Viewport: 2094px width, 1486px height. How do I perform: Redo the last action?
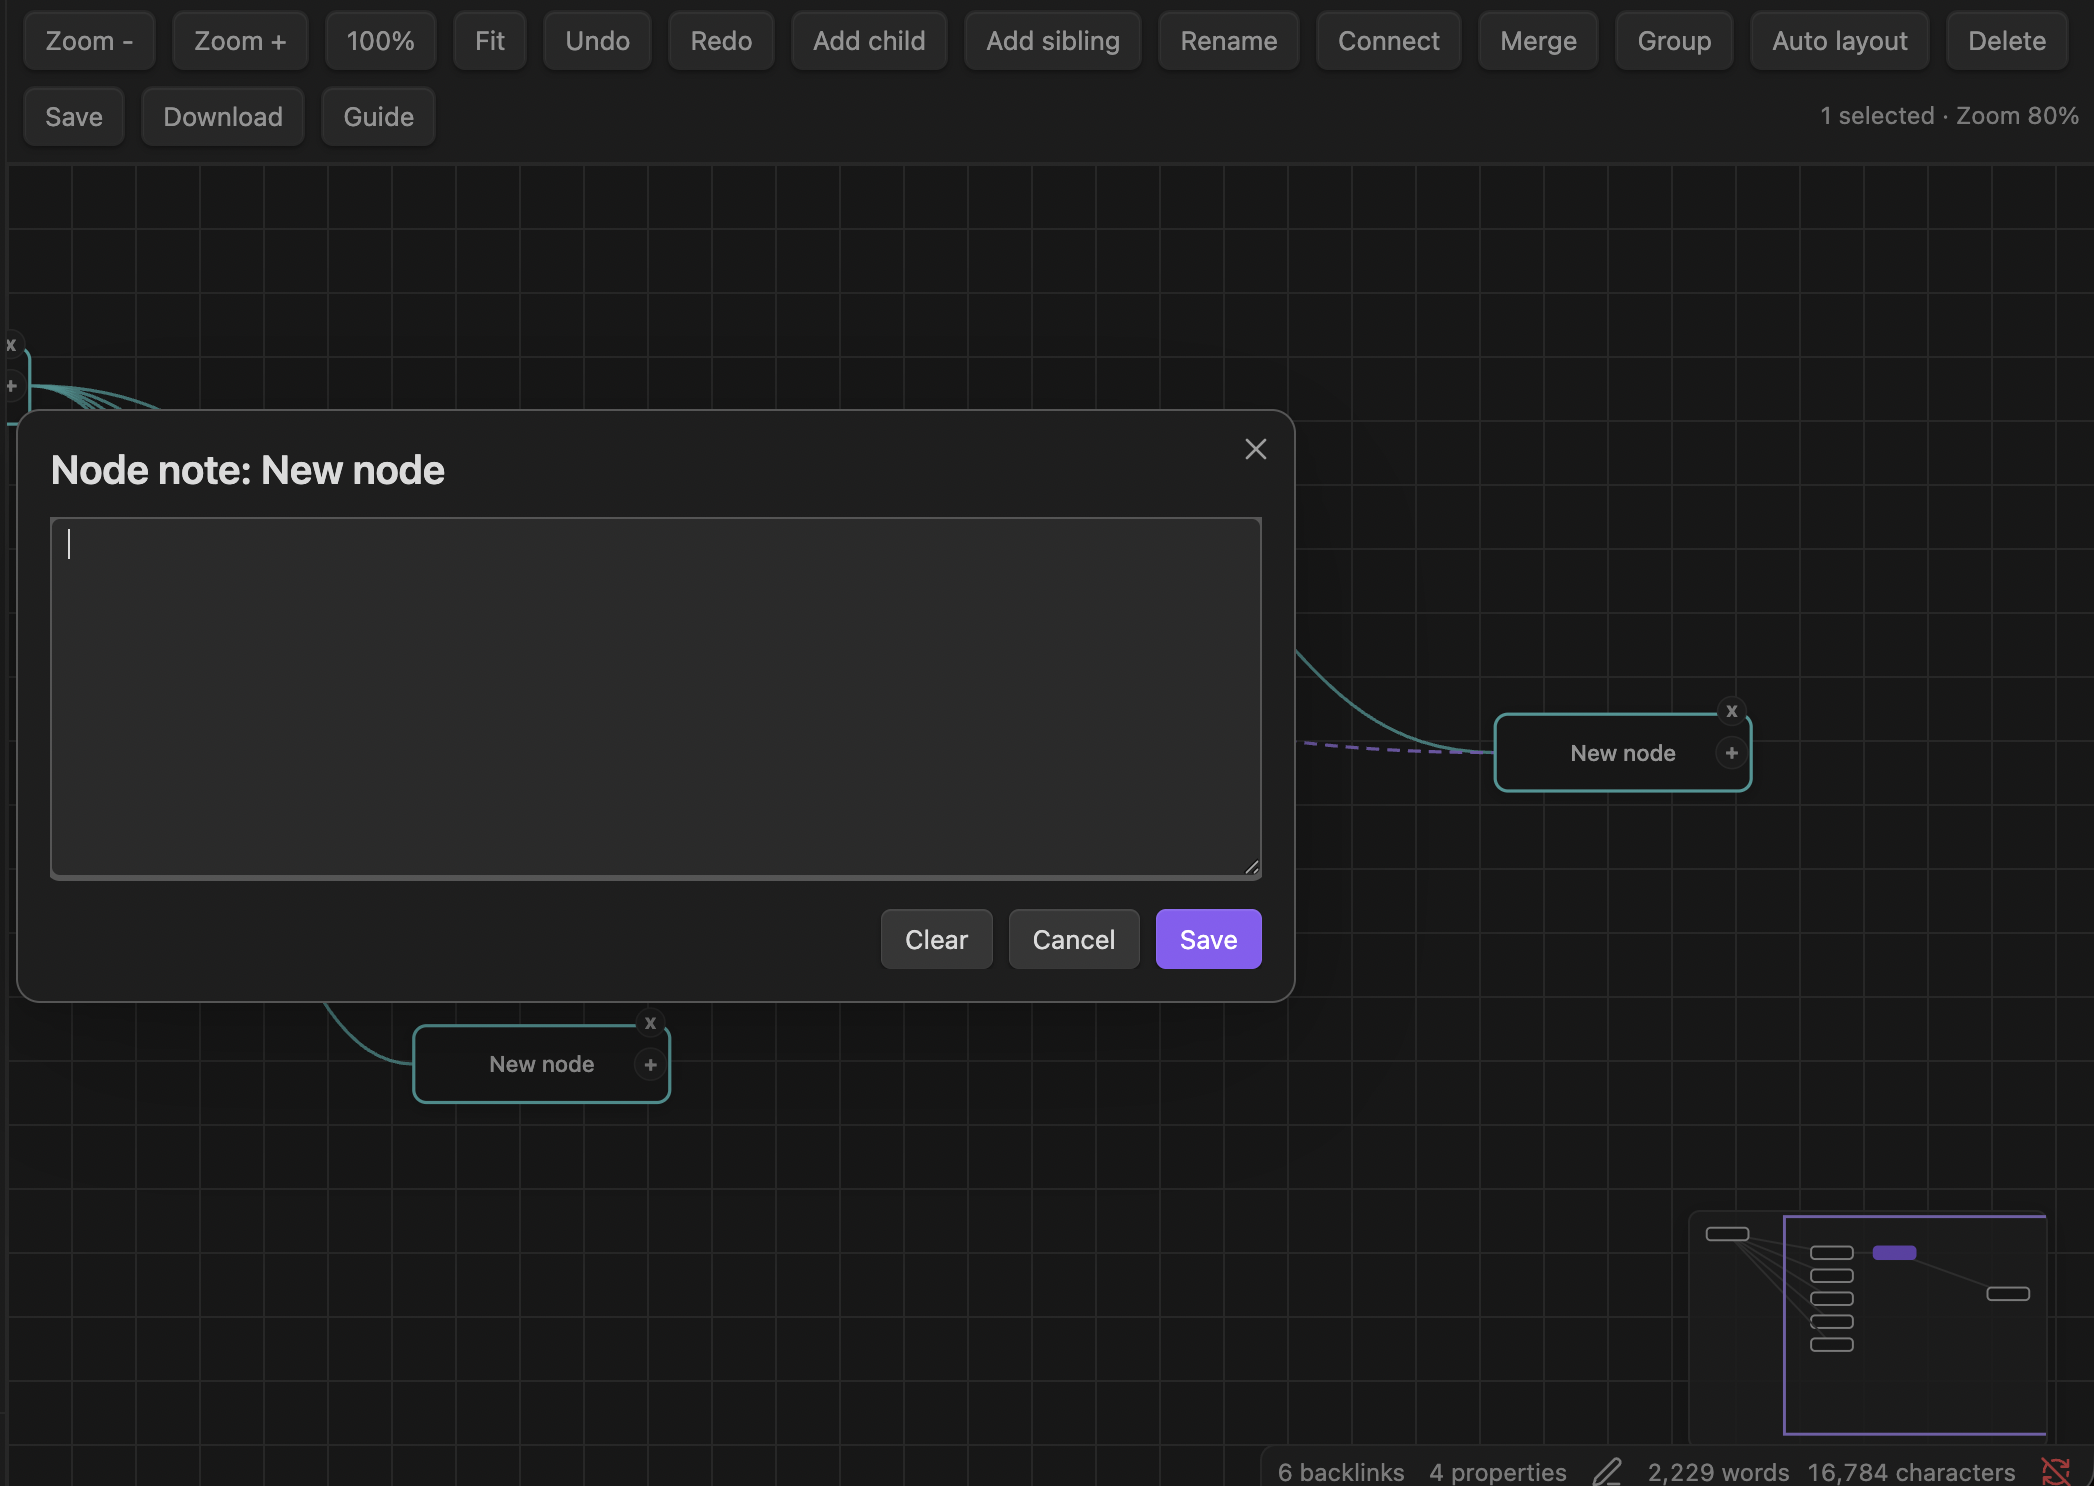tap(721, 41)
